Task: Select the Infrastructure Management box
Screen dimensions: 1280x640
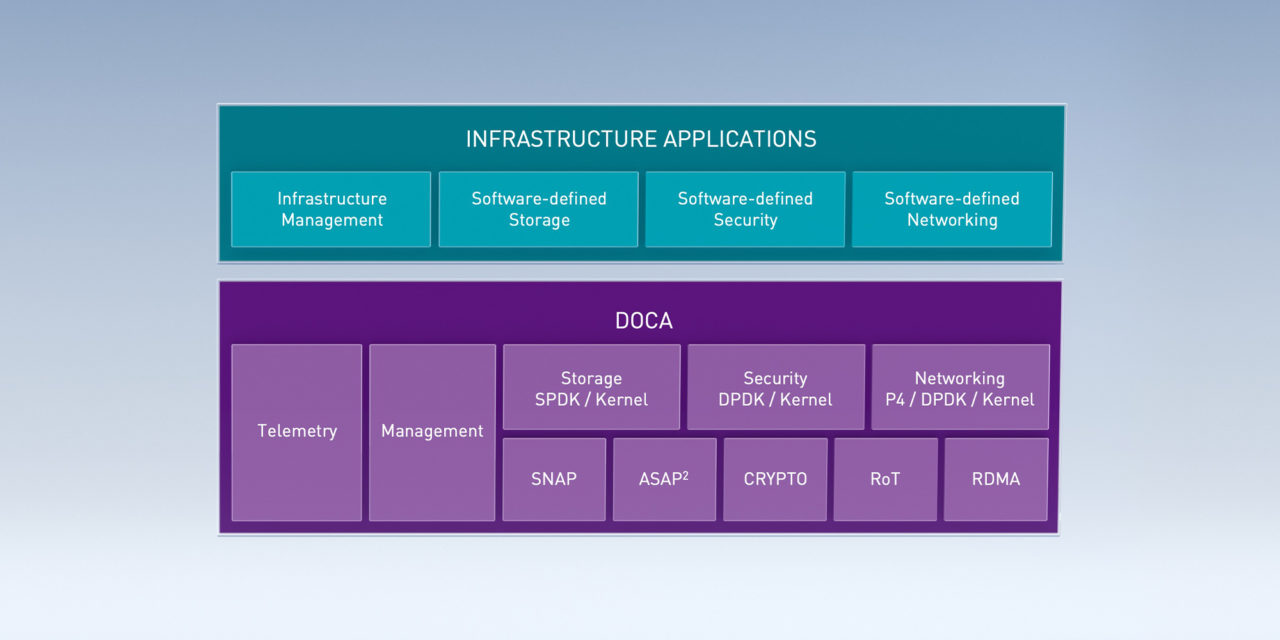Action: pyautogui.click(x=331, y=209)
